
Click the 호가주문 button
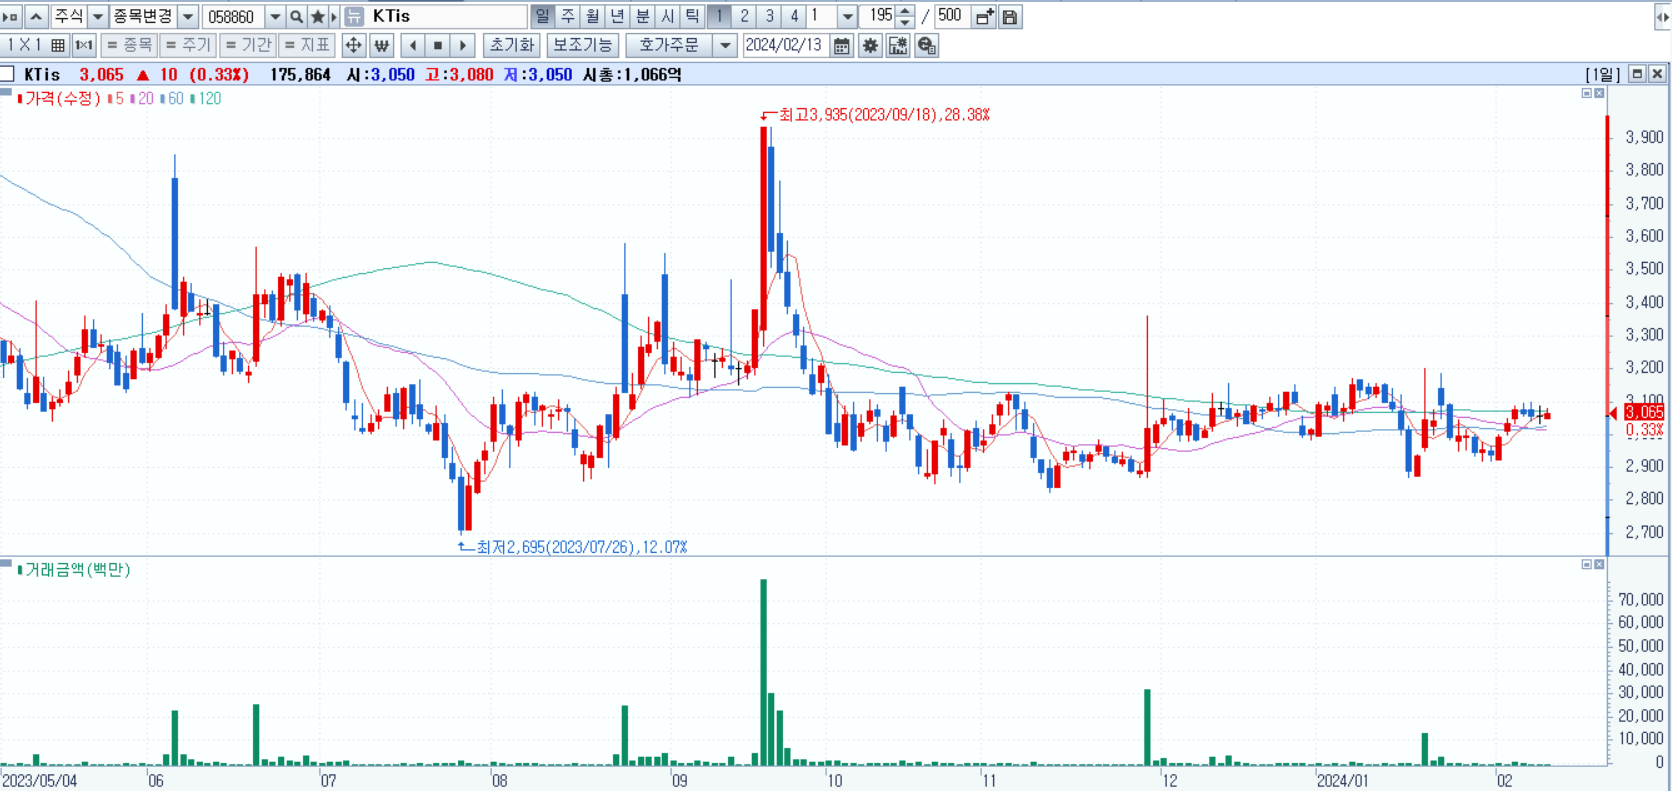click(670, 45)
